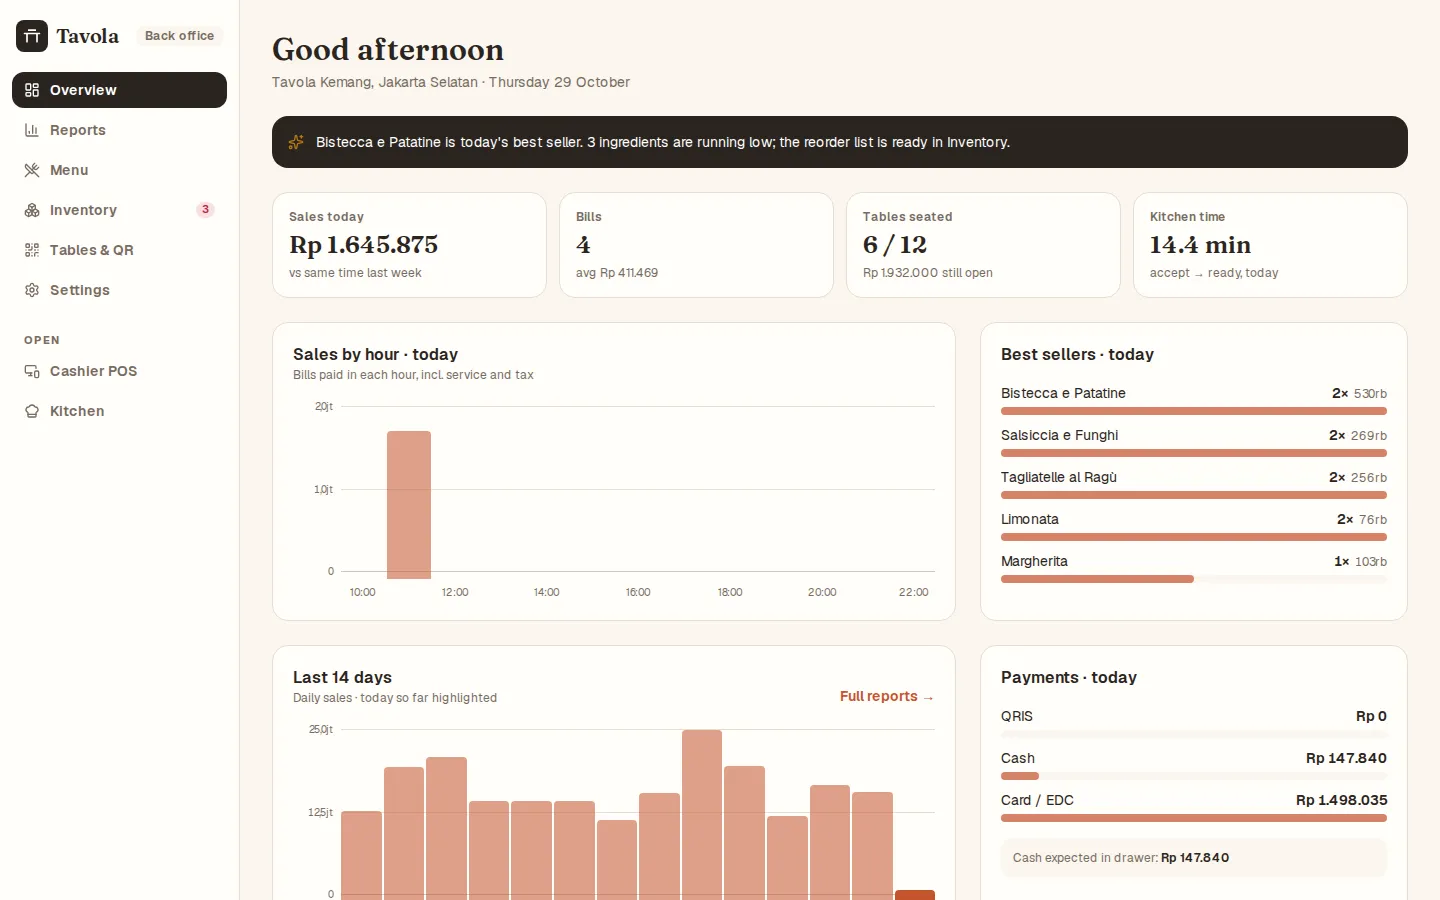Open the Inventory section
This screenshot has height=900, width=1440.
pos(119,210)
